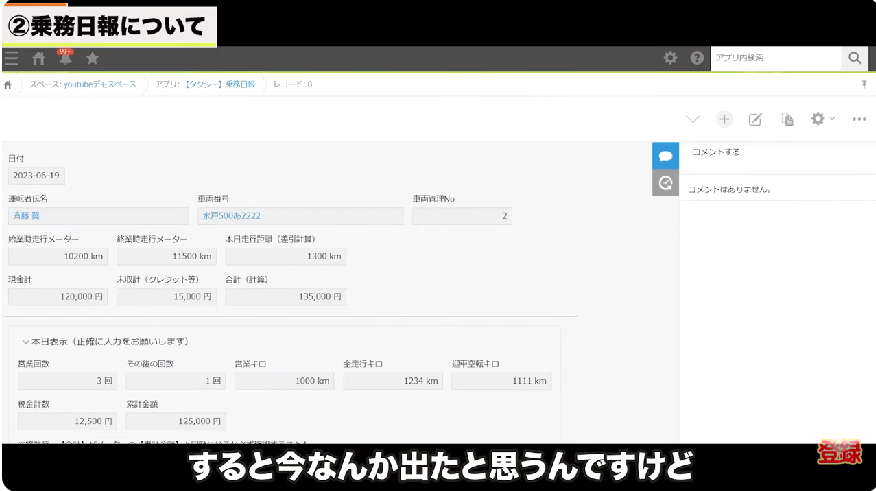The width and height of the screenshot is (876, 491).
Task: Edit the record with pencil icon
Action: (x=756, y=119)
